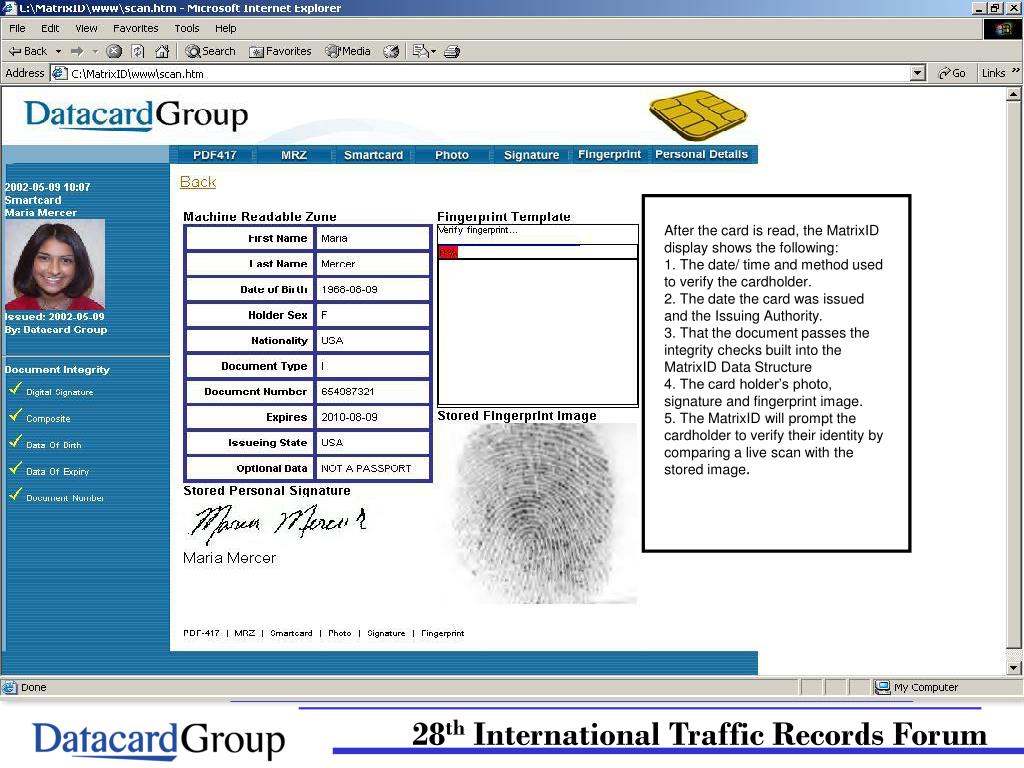Click "Digital Signature" under Document Integrity

(x=59, y=392)
